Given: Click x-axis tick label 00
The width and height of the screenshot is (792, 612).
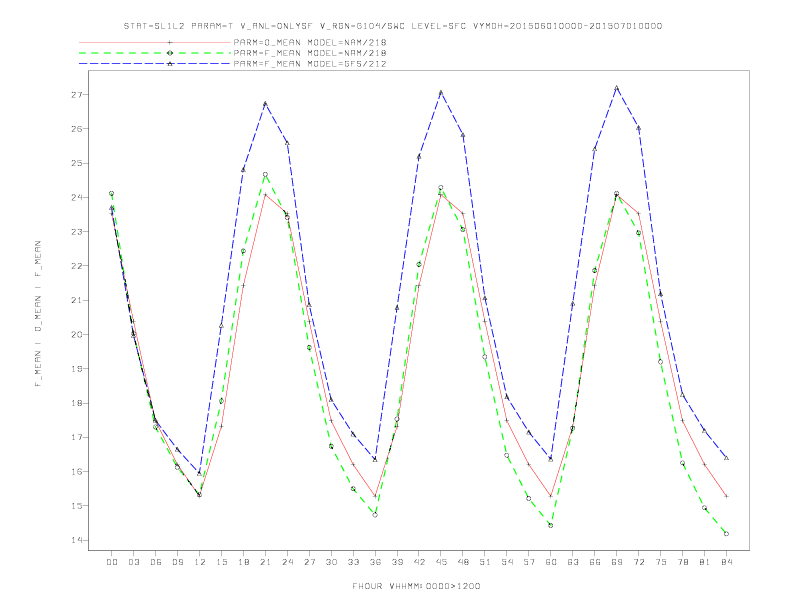Looking at the screenshot, I should point(112,562).
